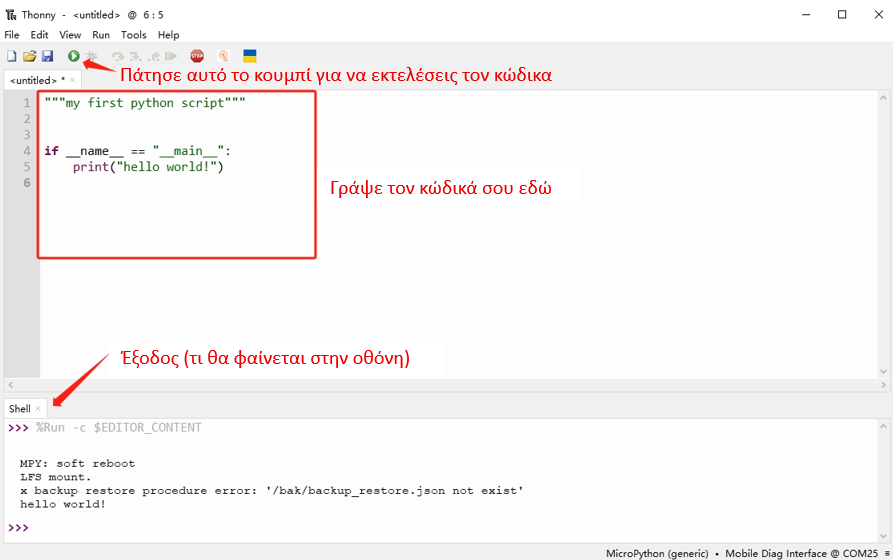Run the current script with green play button
This screenshot has height=560, width=893.
[x=73, y=56]
